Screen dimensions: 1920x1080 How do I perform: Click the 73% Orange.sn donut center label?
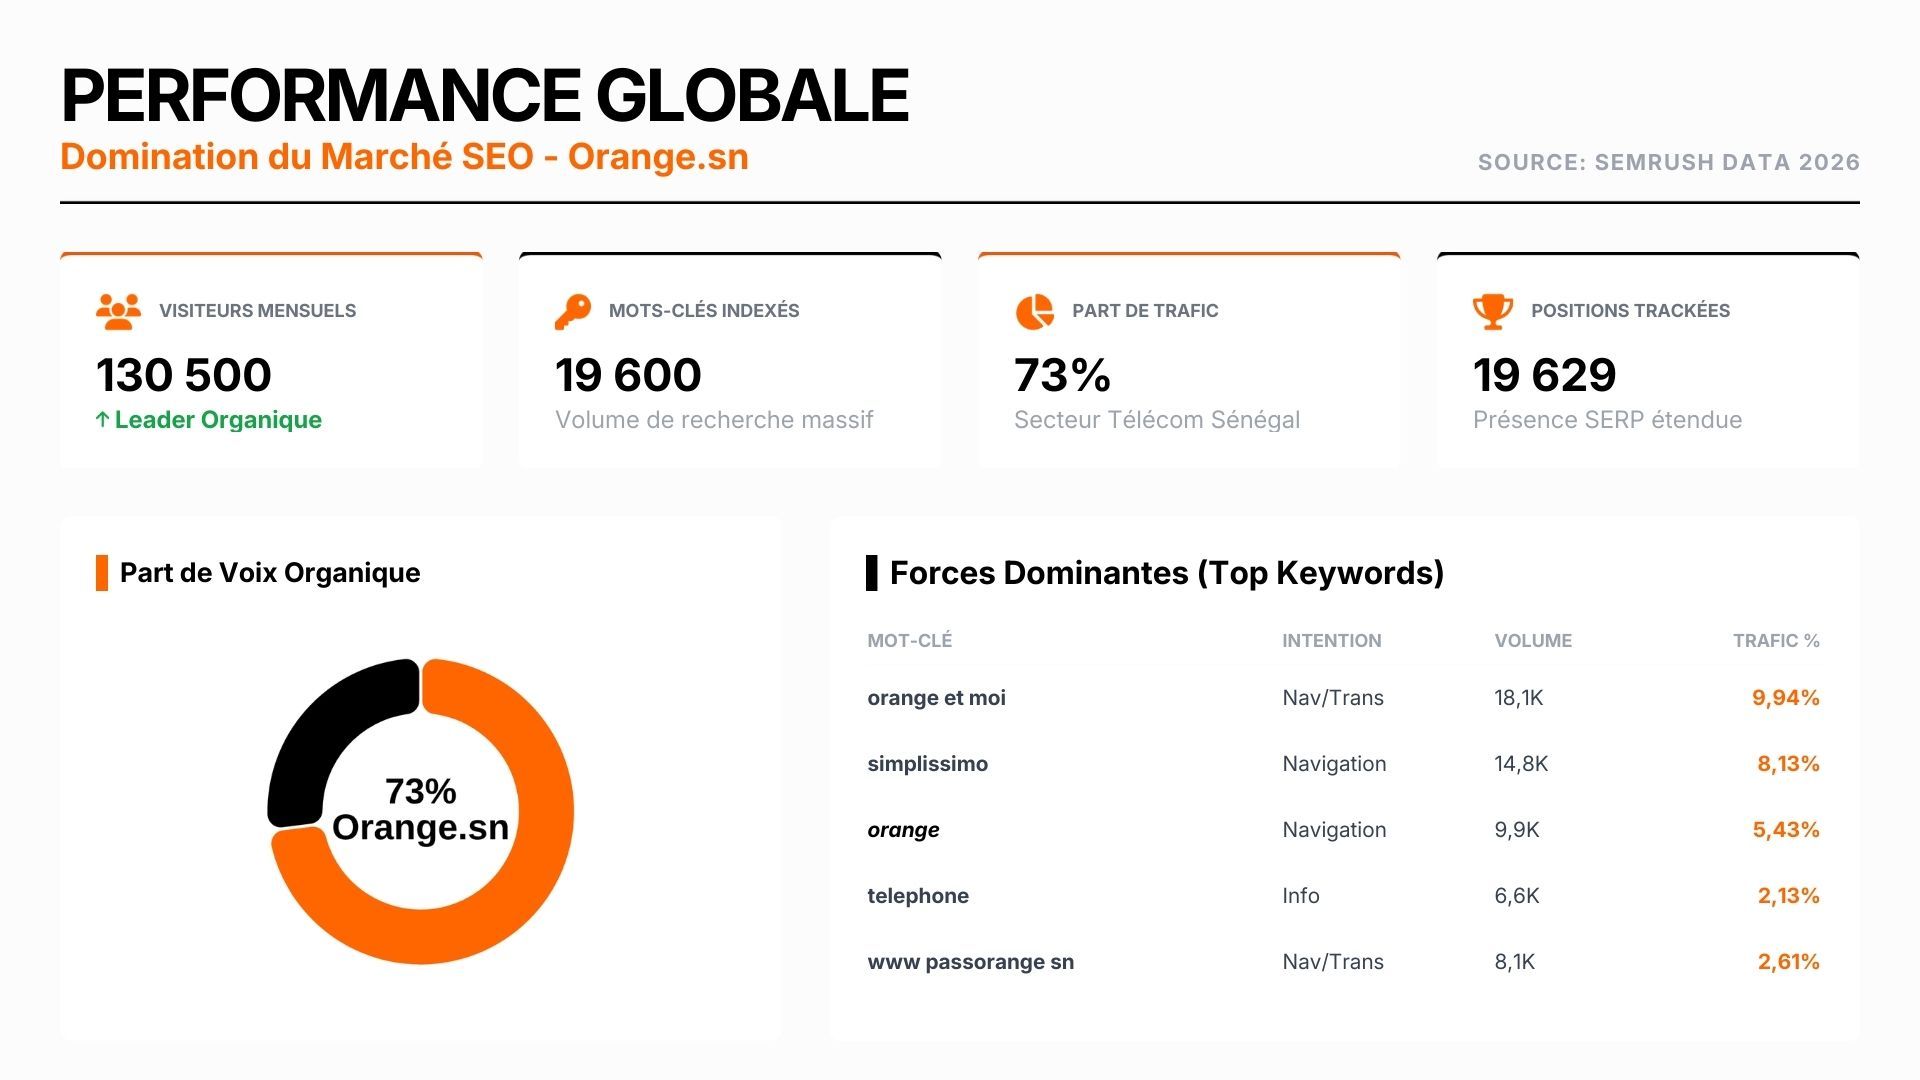420,810
